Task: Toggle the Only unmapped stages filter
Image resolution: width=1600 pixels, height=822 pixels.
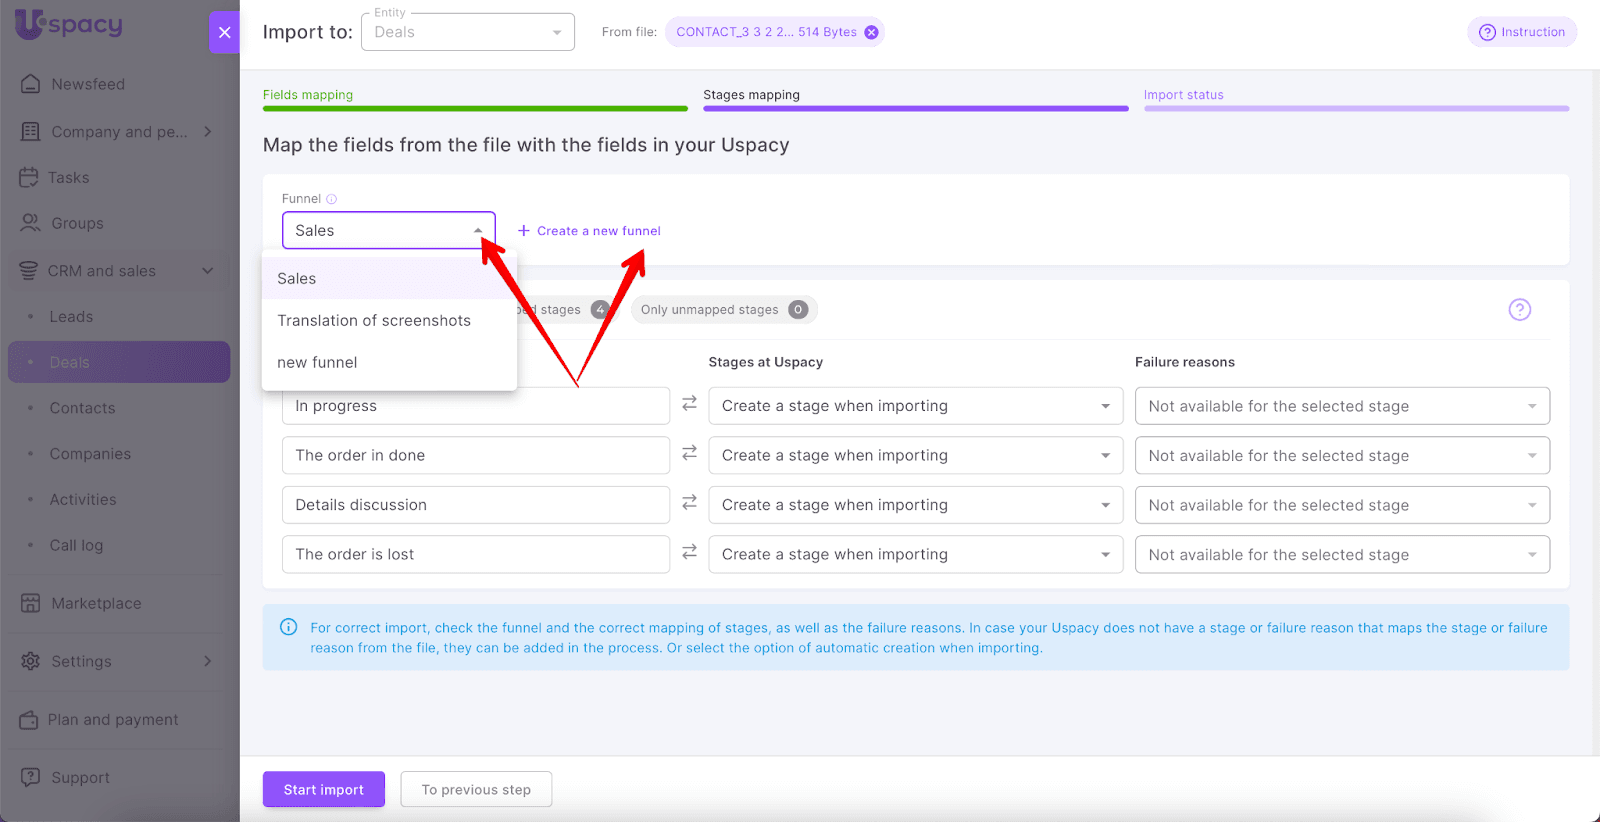Action: click(723, 310)
